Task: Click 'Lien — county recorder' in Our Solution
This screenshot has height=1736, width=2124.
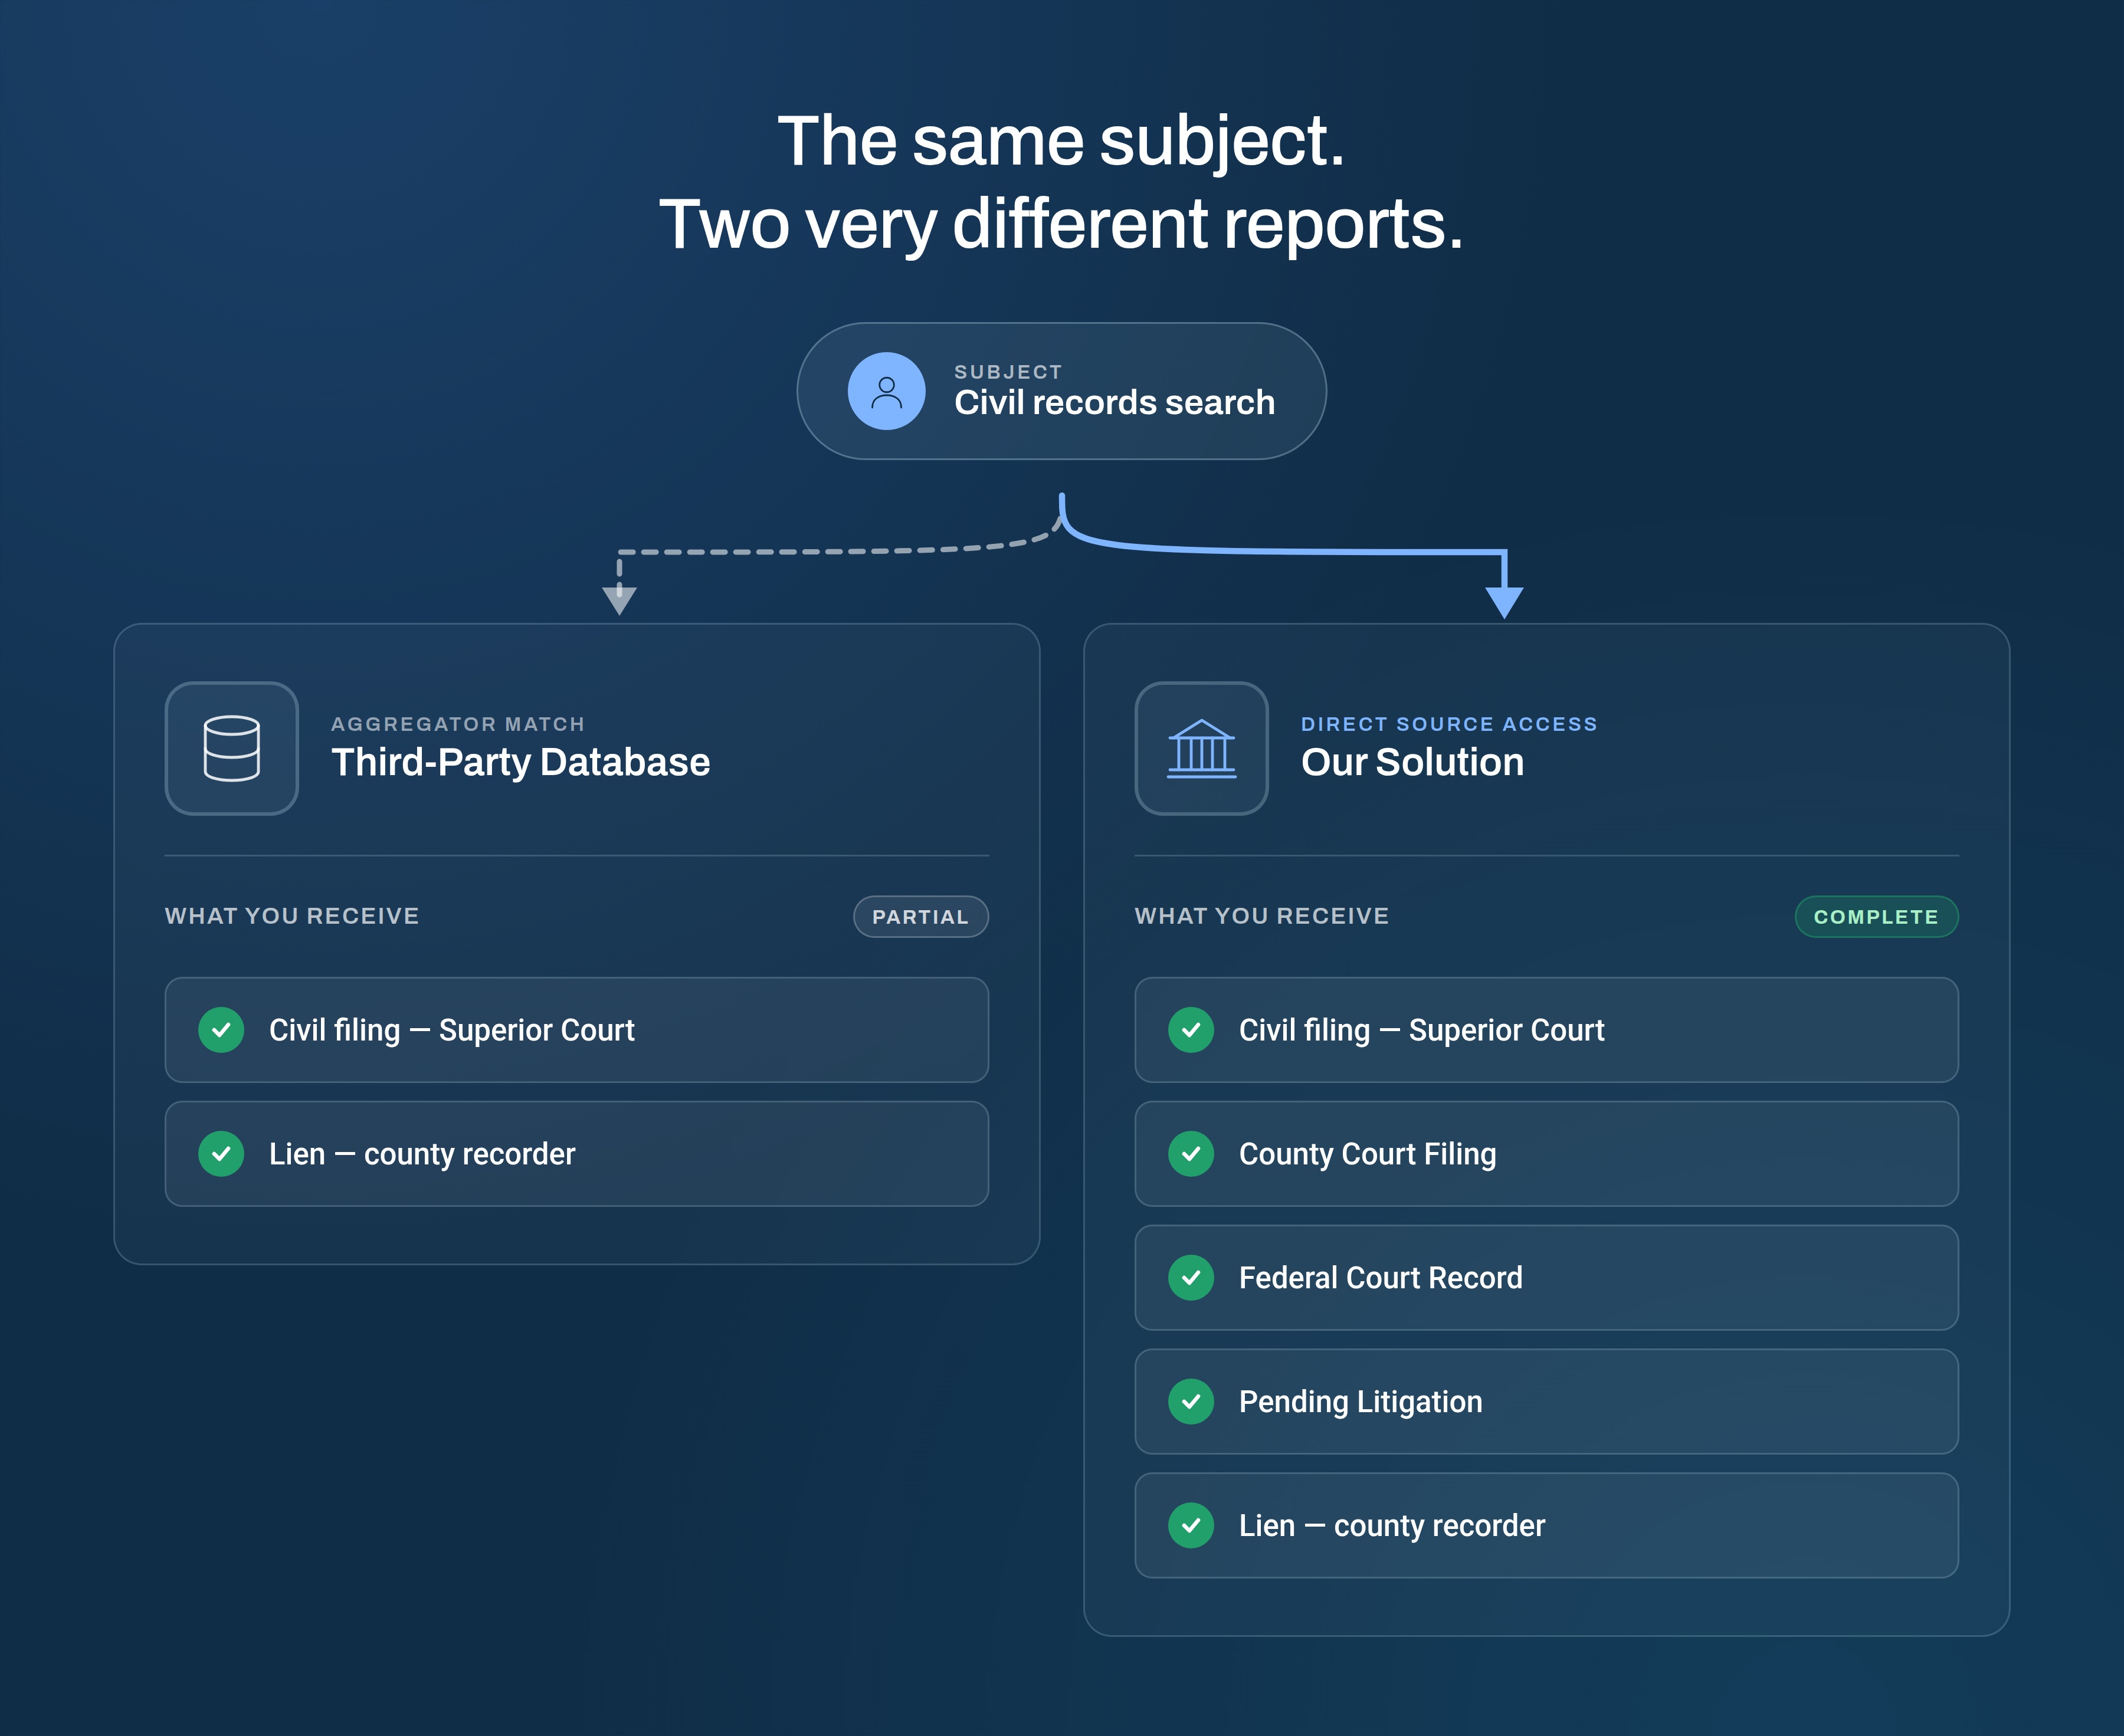Action: (1547, 1526)
